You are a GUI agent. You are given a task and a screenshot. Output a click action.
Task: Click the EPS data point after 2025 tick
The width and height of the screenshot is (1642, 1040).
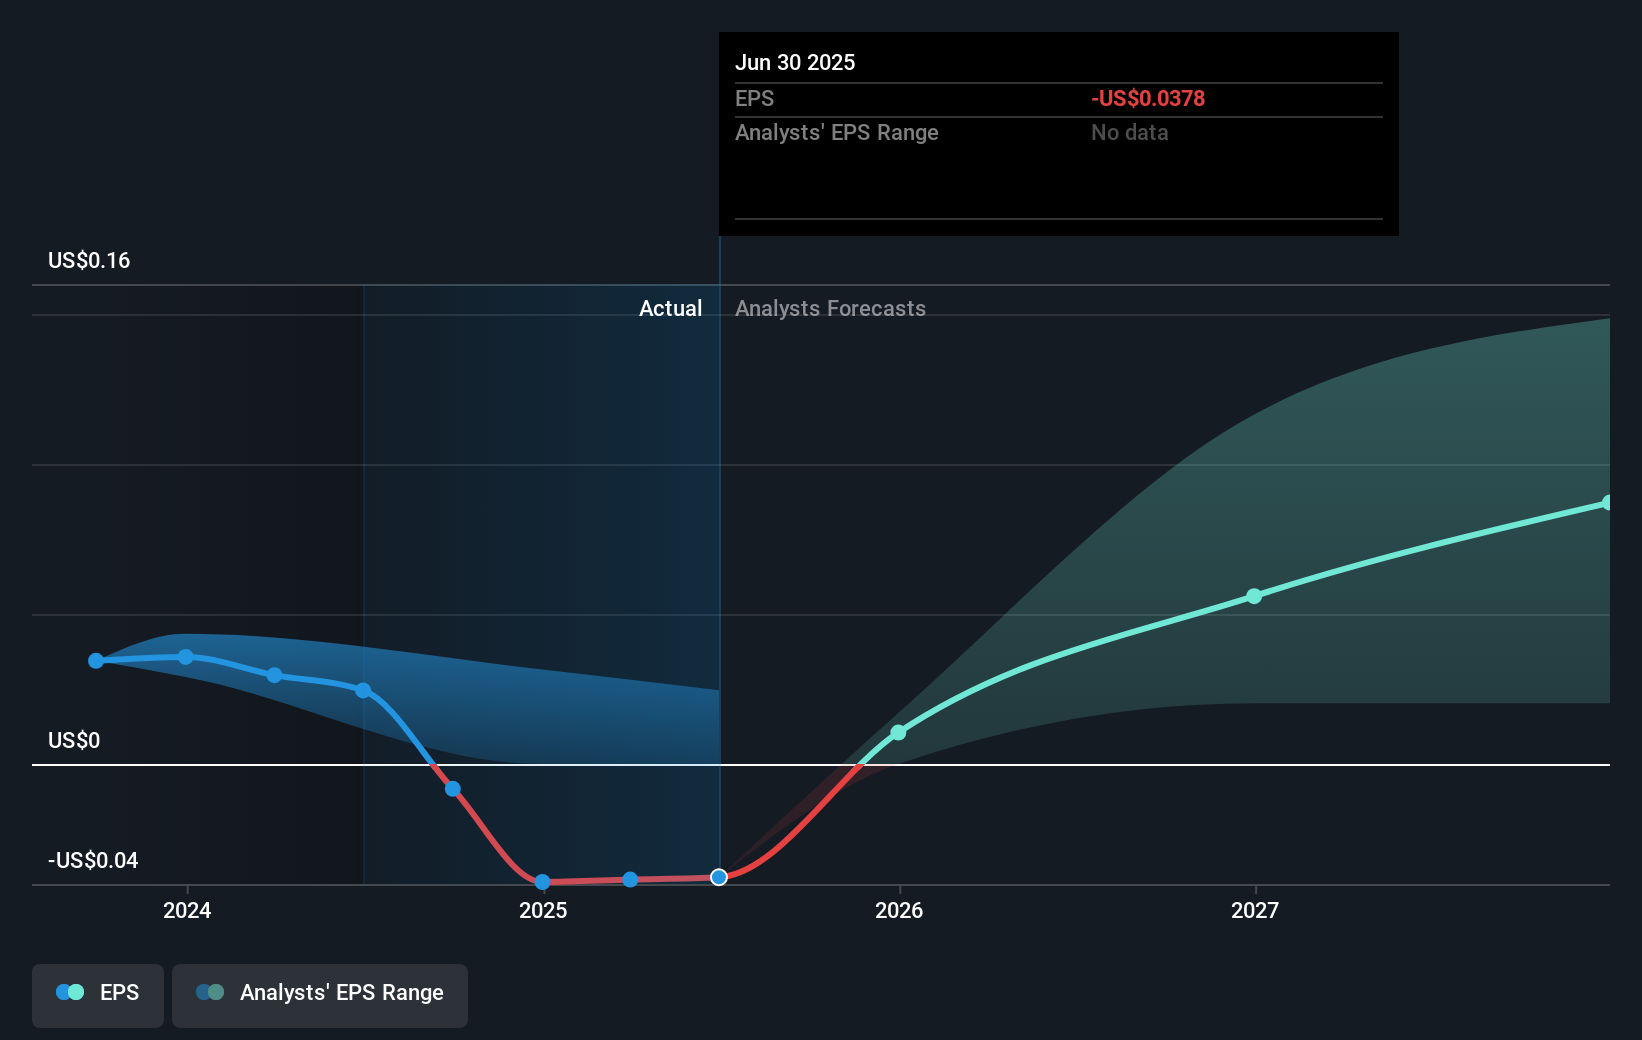click(630, 880)
